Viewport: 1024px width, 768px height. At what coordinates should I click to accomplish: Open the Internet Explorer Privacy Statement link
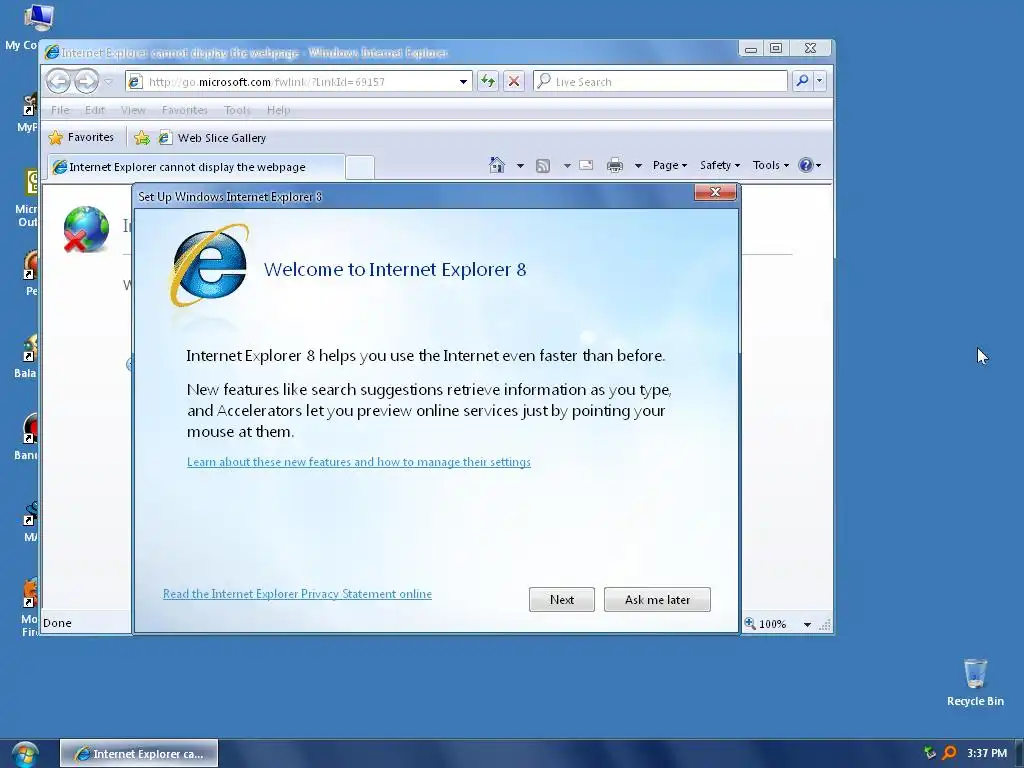click(x=297, y=594)
